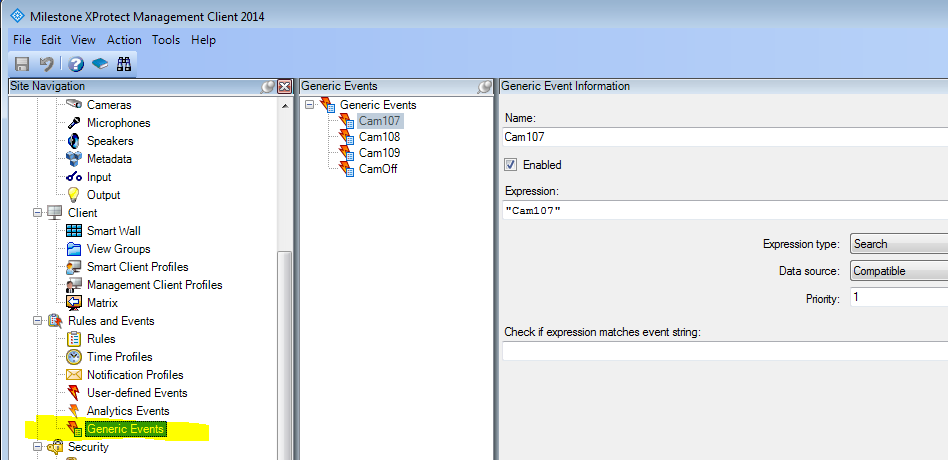The height and width of the screenshot is (460, 948).
Task: Collapse the Client tree node
Action: coord(37,213)
